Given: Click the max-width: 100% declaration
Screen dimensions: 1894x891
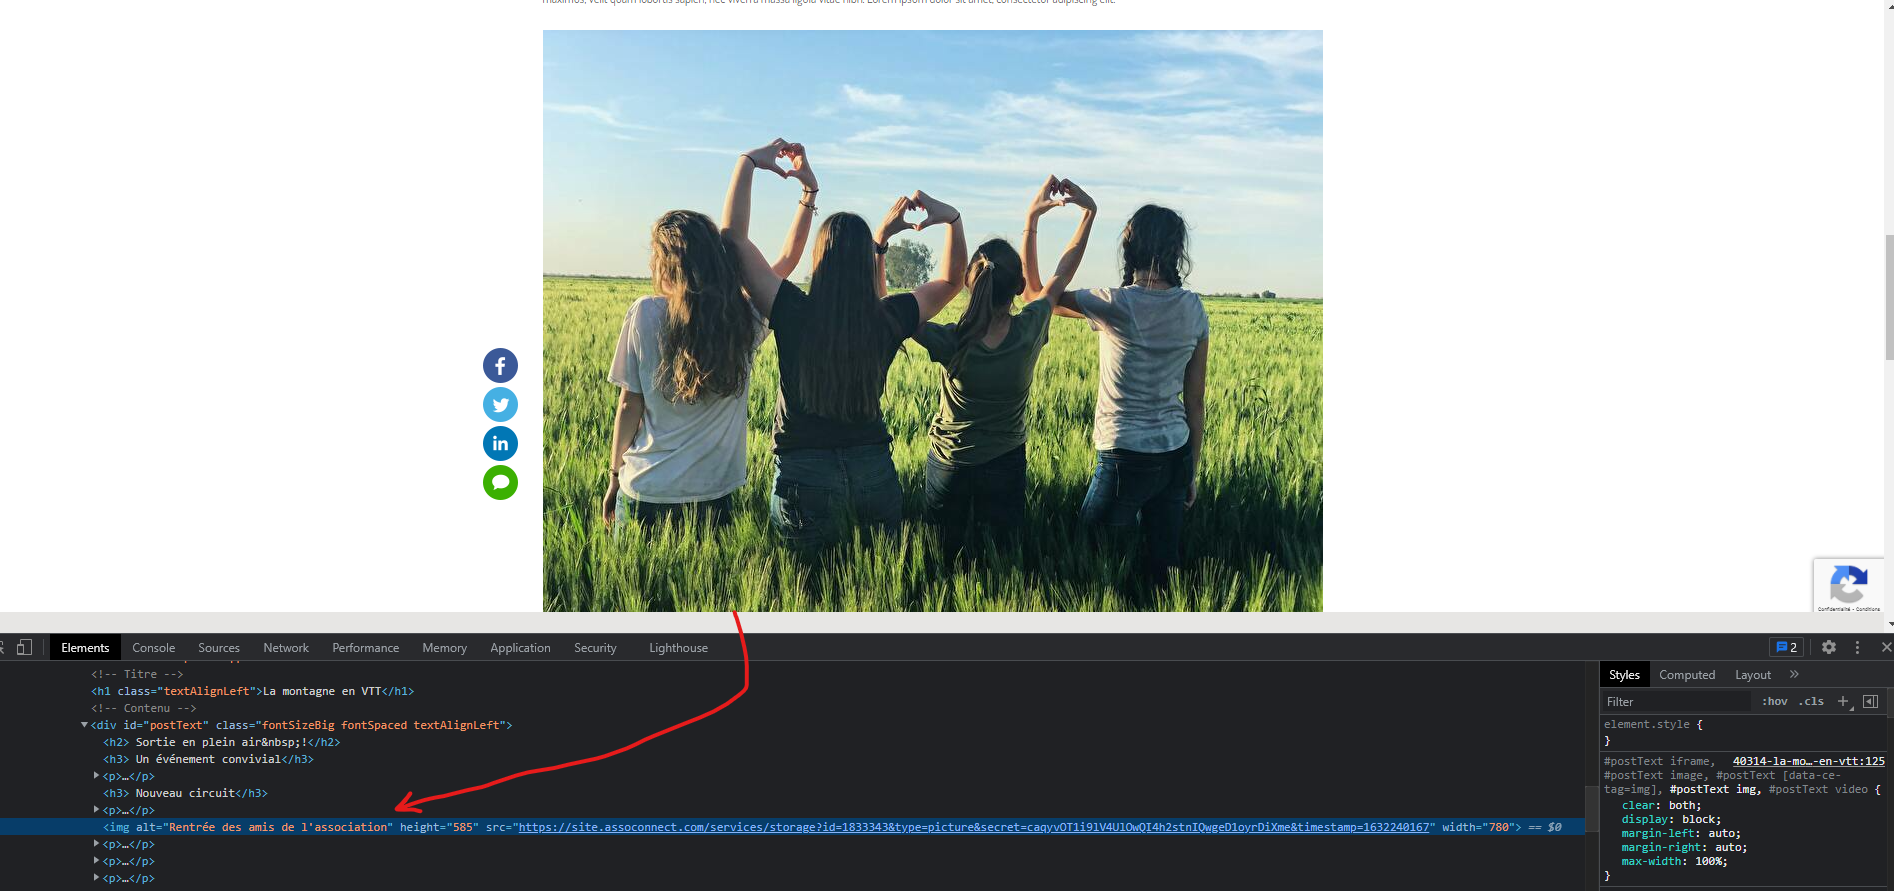Looking at the screenshot, I should click(1674, 861).
